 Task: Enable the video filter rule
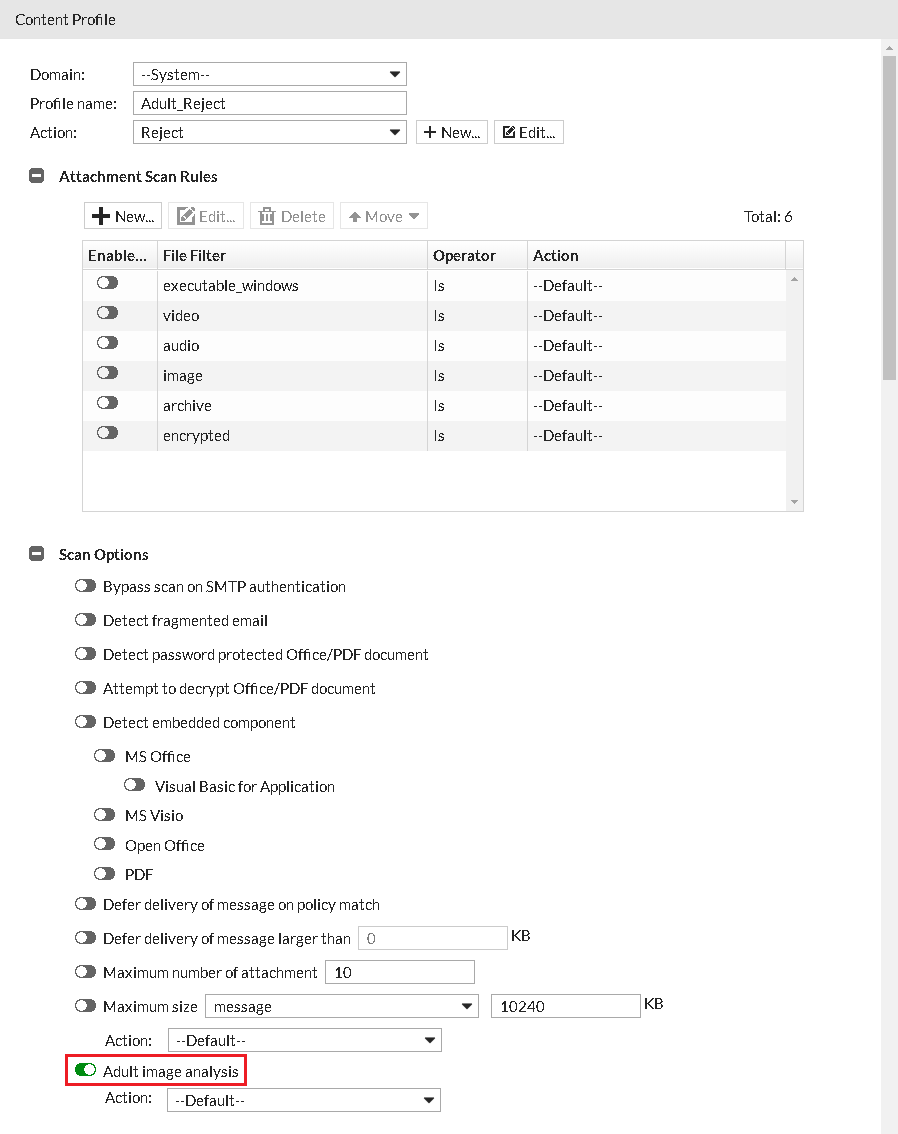click(x=107, y=314)
